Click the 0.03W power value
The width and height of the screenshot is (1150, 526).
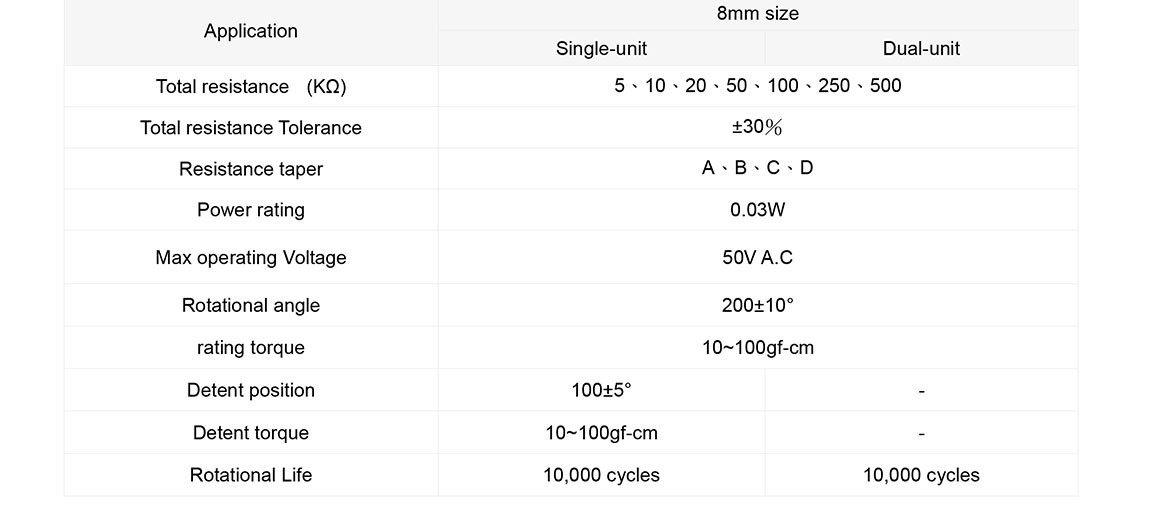pos(757,210)
